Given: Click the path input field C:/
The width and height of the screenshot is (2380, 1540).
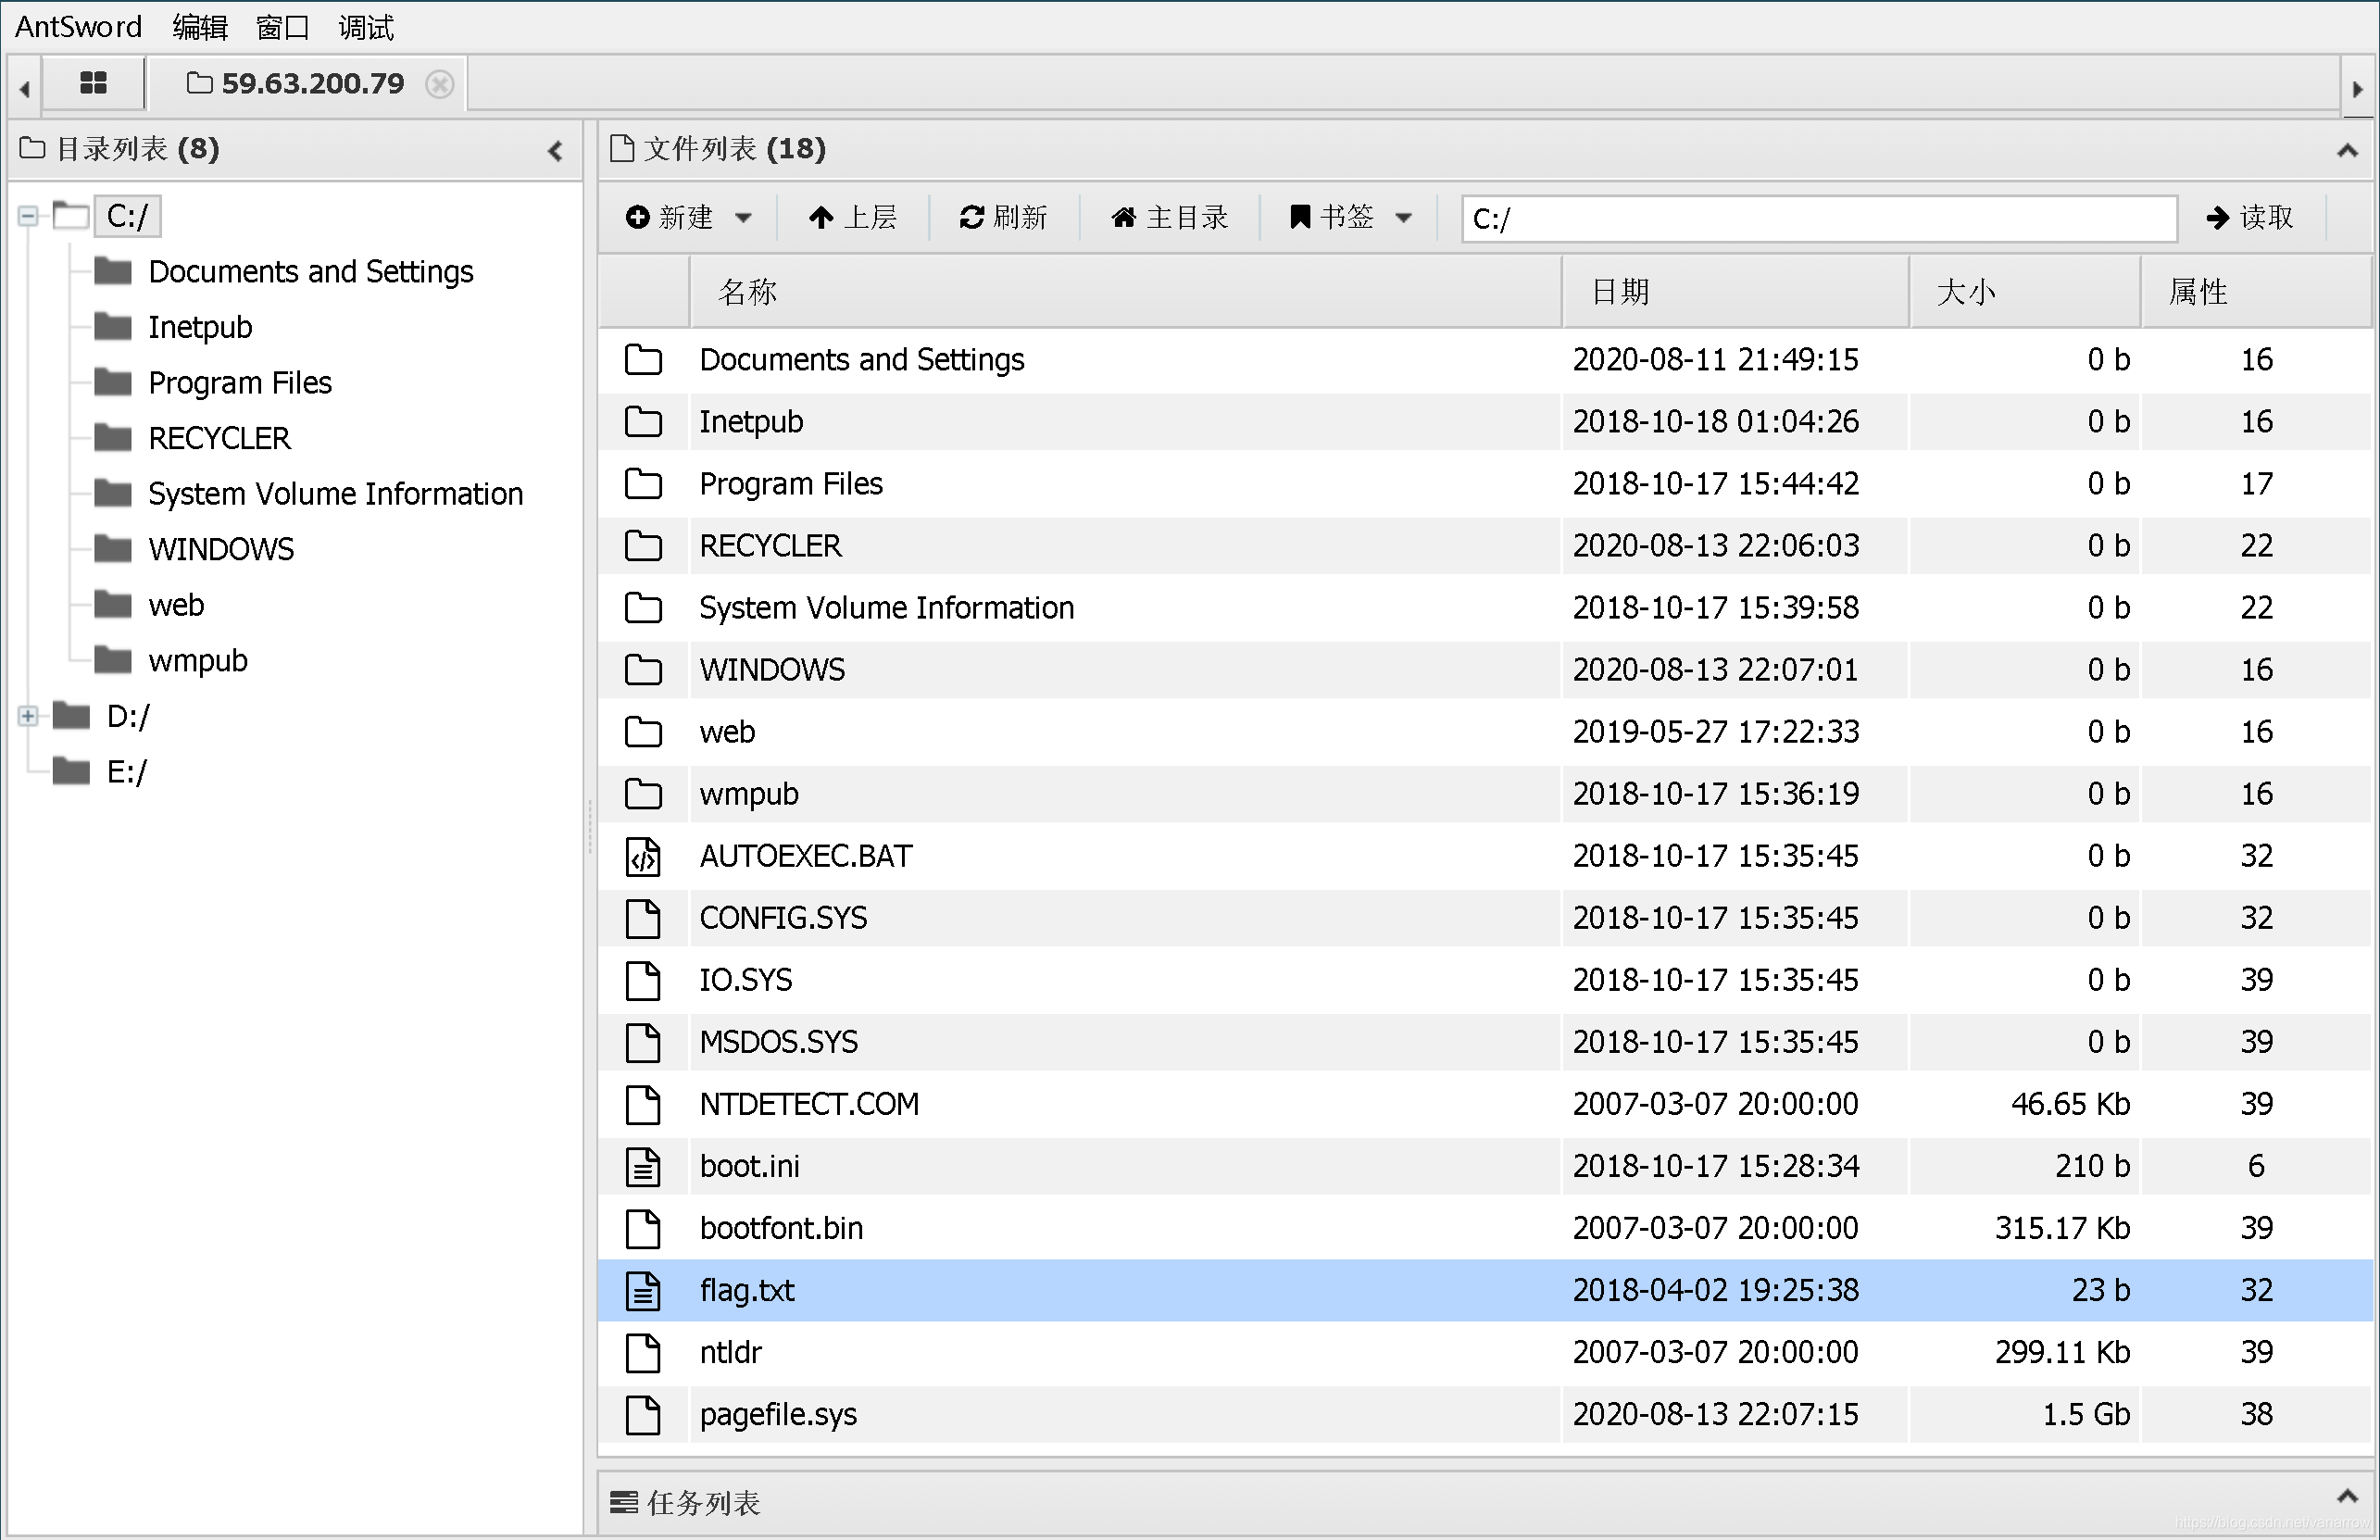Looking at the screenshot, I should coord(1819,218).
